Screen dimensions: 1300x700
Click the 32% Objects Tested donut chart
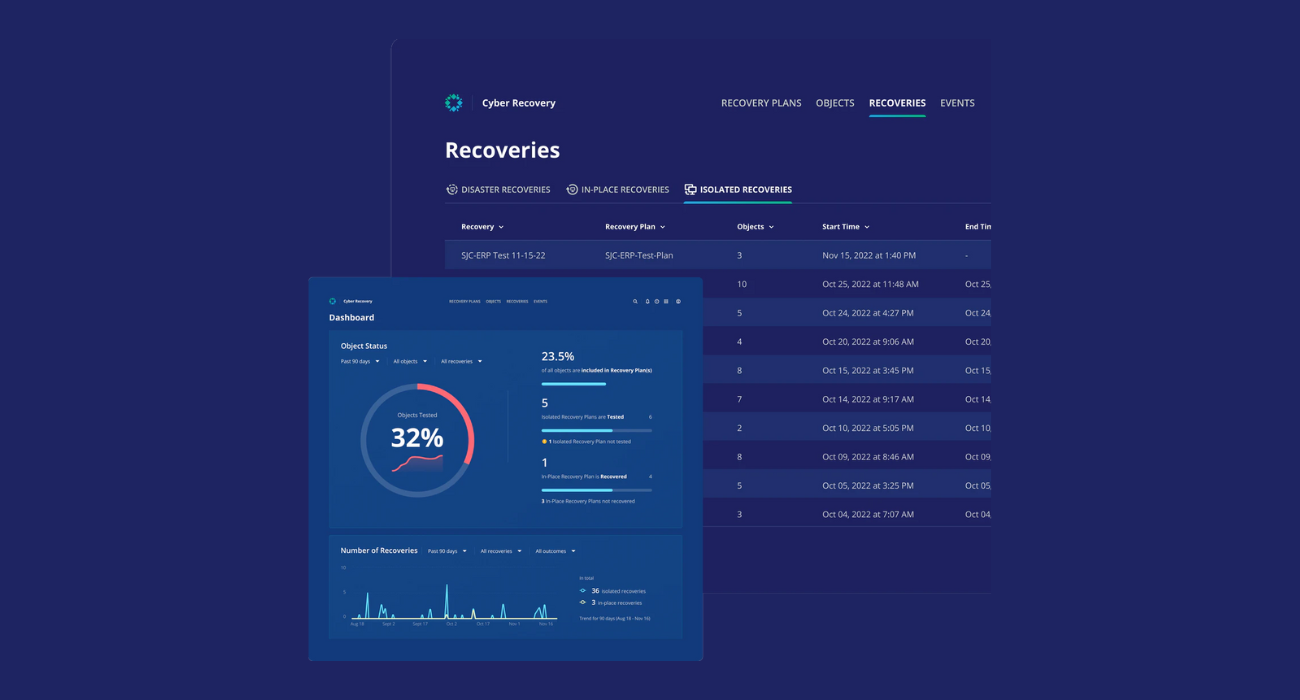[x=418, y=437]
